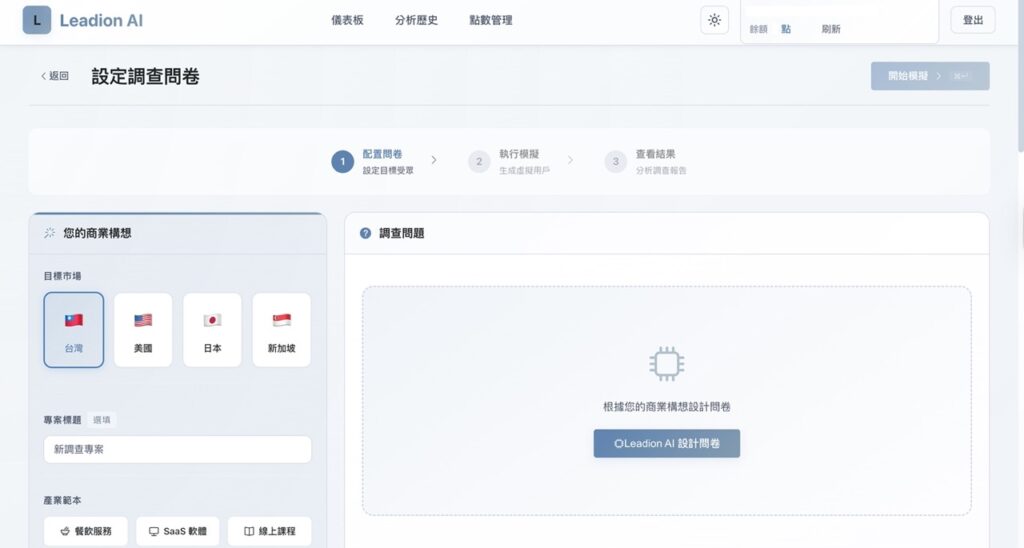The height and width of the screenshot is (548, 1024).
Task: Click the 選填 optional tag
Action: pos(102,420)
